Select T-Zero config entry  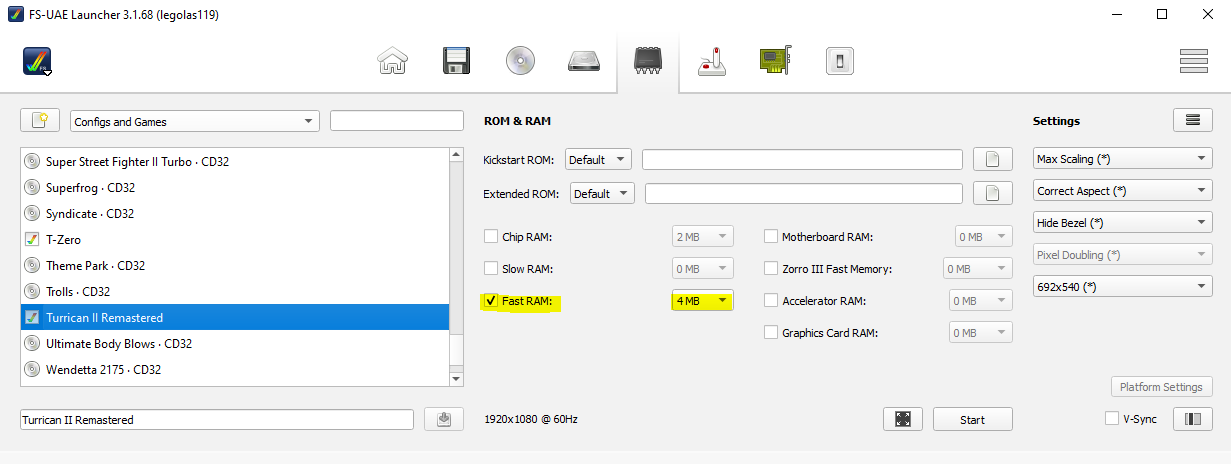235,239
